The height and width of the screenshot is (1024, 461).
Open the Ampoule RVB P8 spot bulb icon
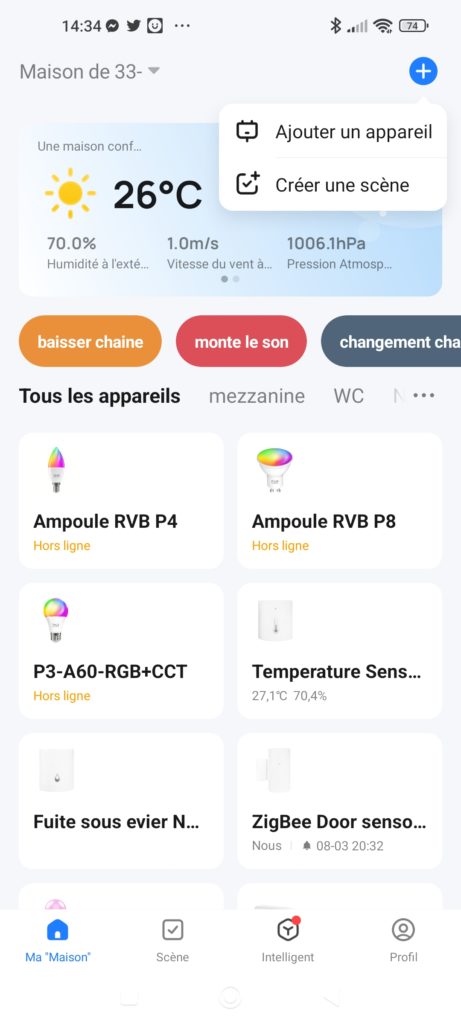[274, 470]
